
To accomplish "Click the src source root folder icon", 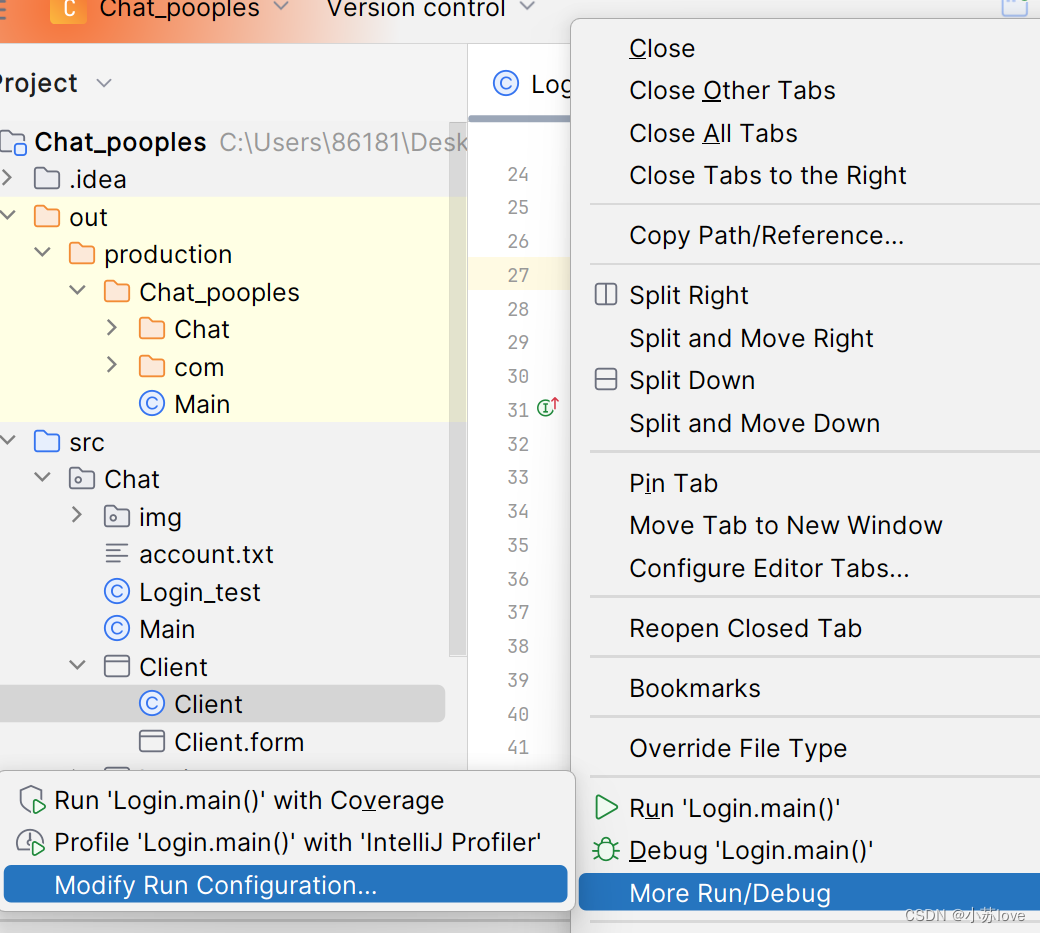I will click(46, 441).
